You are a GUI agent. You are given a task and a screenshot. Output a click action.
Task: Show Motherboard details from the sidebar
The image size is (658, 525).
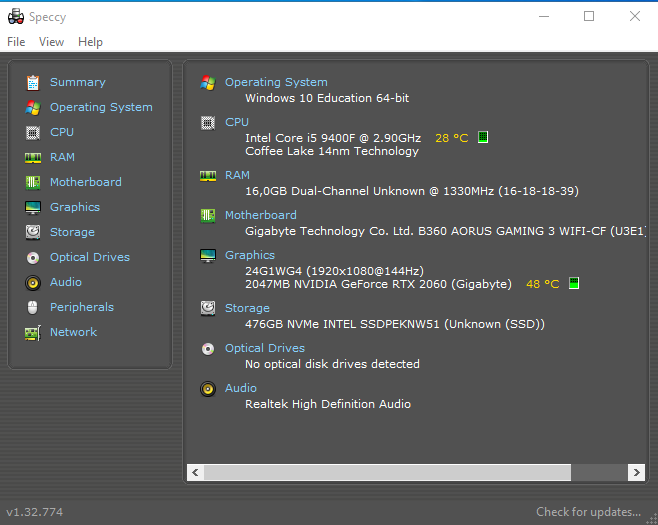click(x=86, y=182)
